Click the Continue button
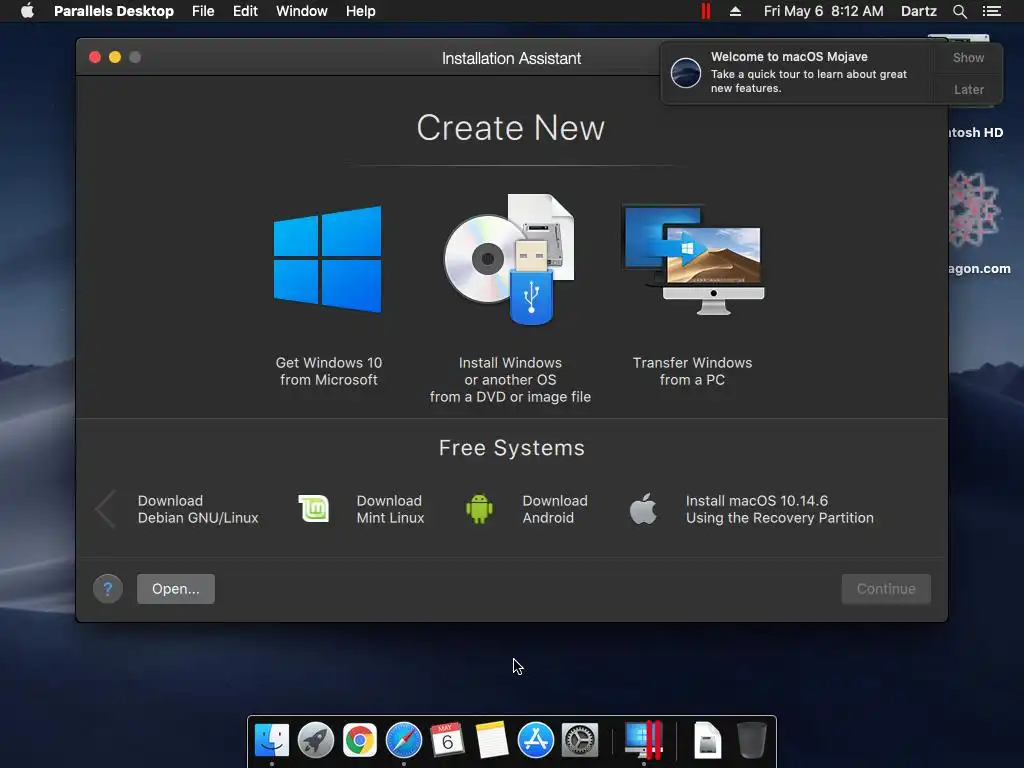 point(886,589)
